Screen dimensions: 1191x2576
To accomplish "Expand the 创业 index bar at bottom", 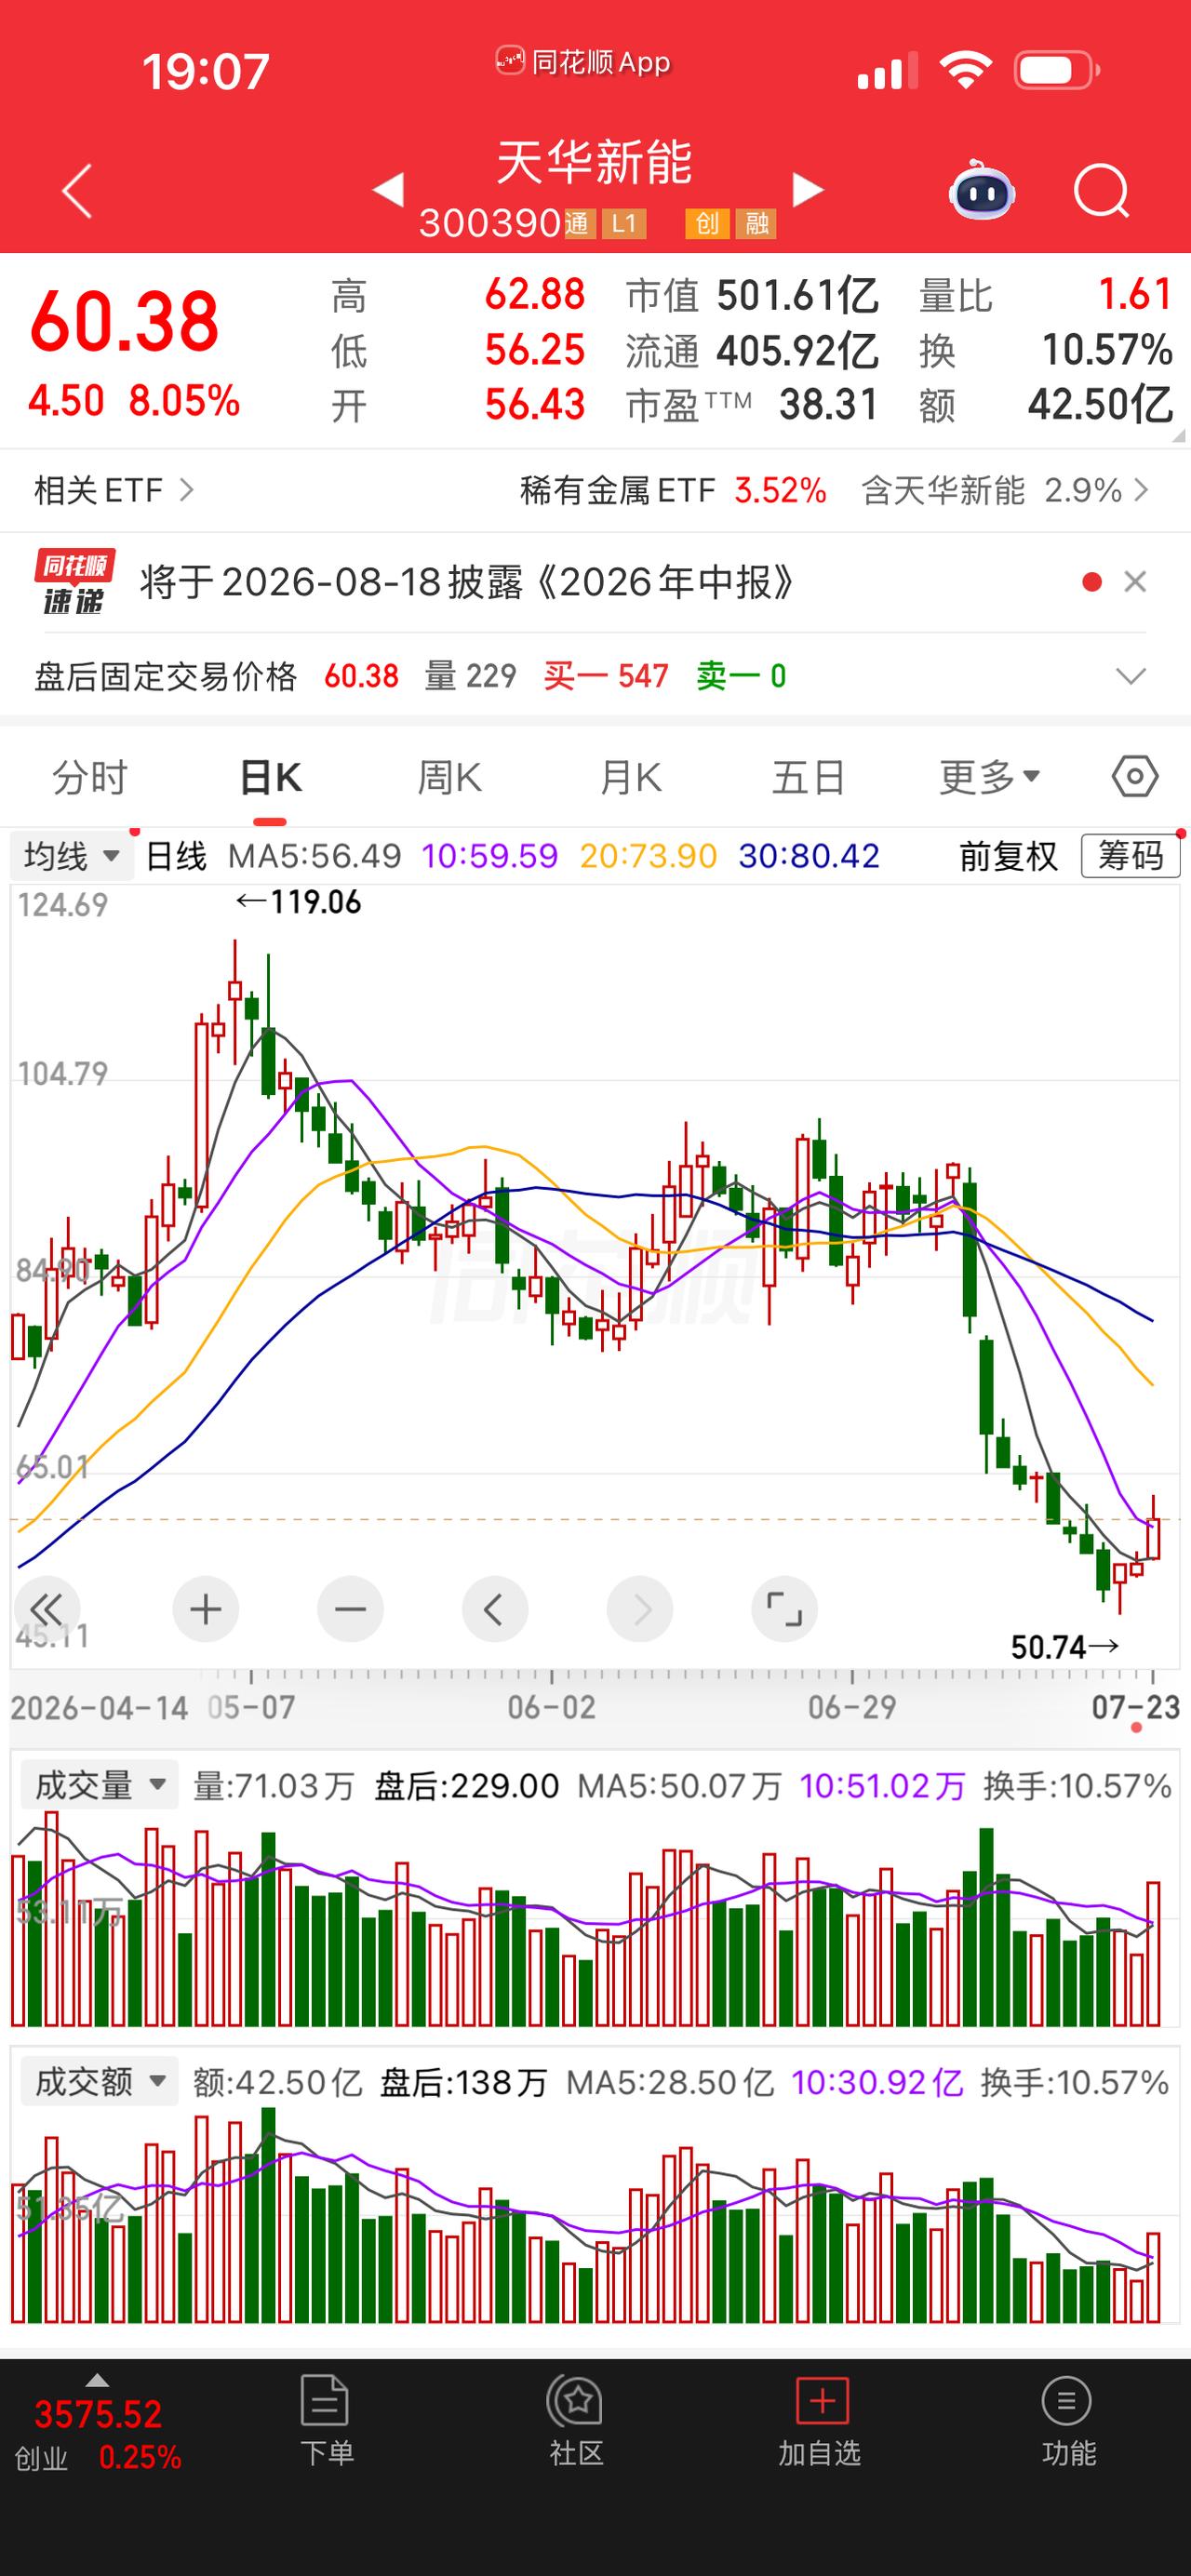I will tap(97, 2381).
